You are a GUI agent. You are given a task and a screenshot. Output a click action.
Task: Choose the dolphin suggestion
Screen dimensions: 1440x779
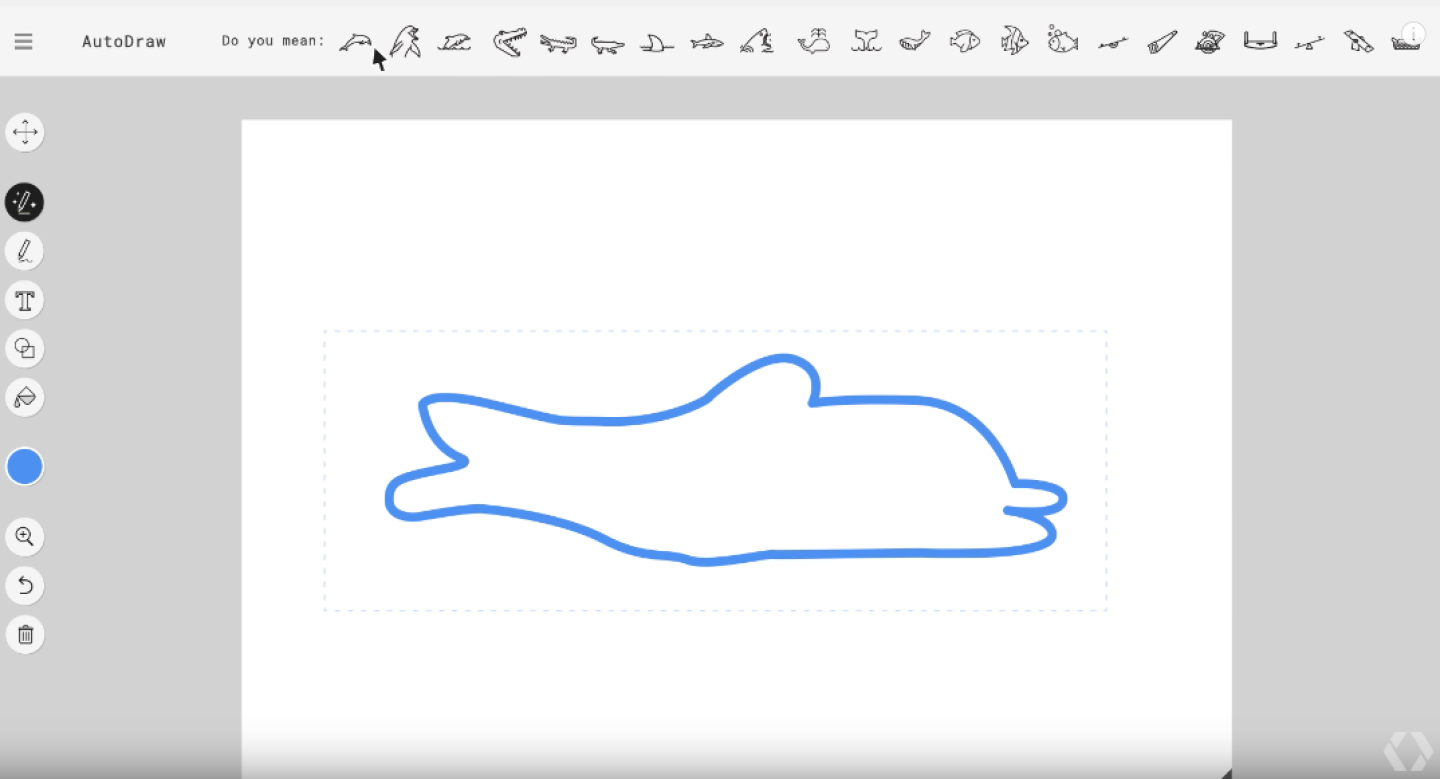pyautogui.click(x=353, y=41)
